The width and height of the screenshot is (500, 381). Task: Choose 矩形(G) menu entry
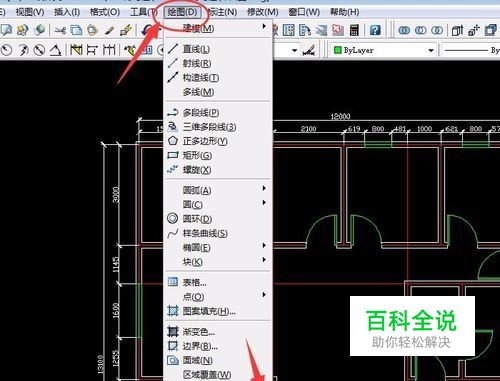[218, 156]
